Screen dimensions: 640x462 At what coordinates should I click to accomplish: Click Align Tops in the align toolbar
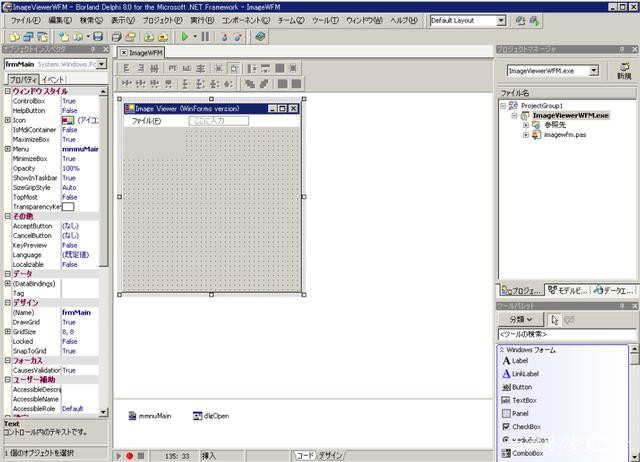pos(173,68)
